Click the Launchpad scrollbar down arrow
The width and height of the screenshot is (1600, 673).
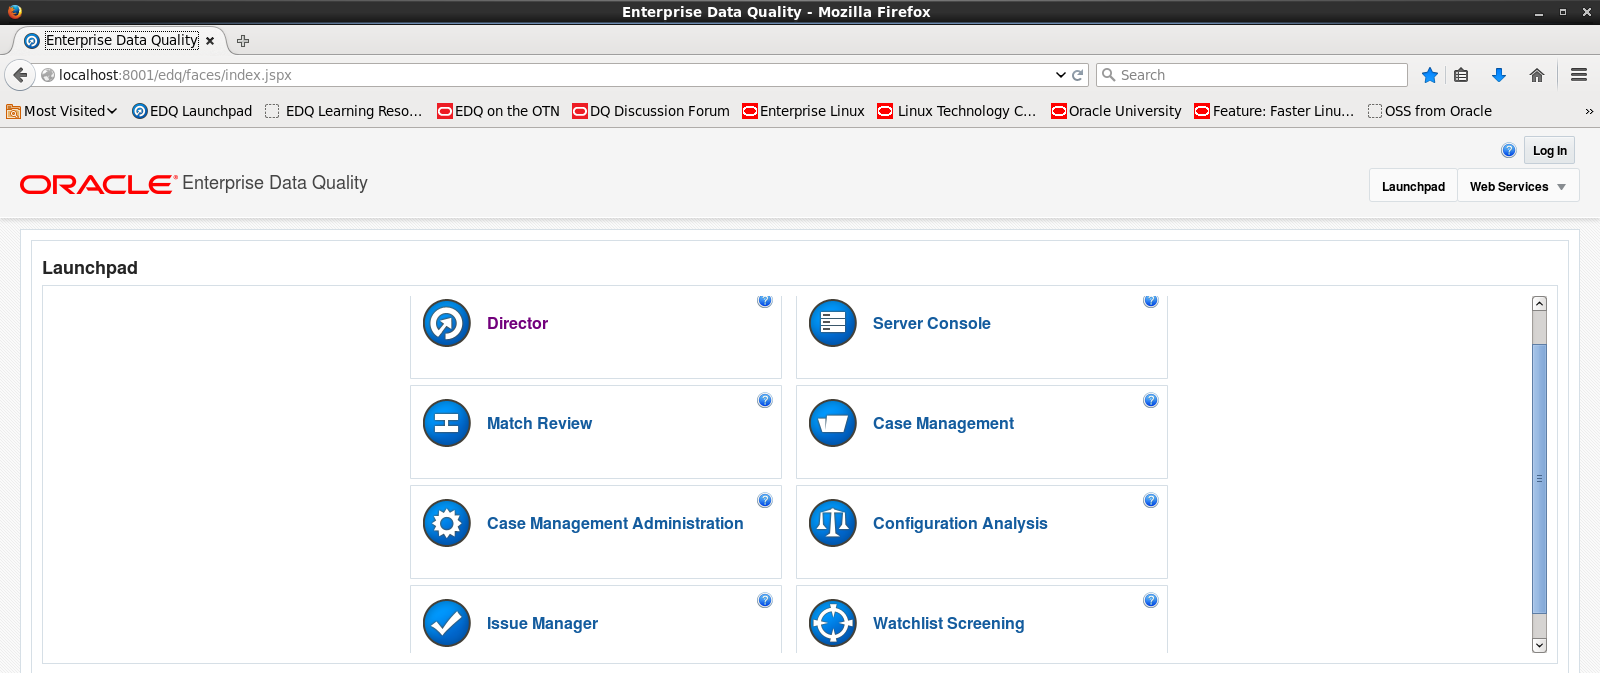(1539, 646)
